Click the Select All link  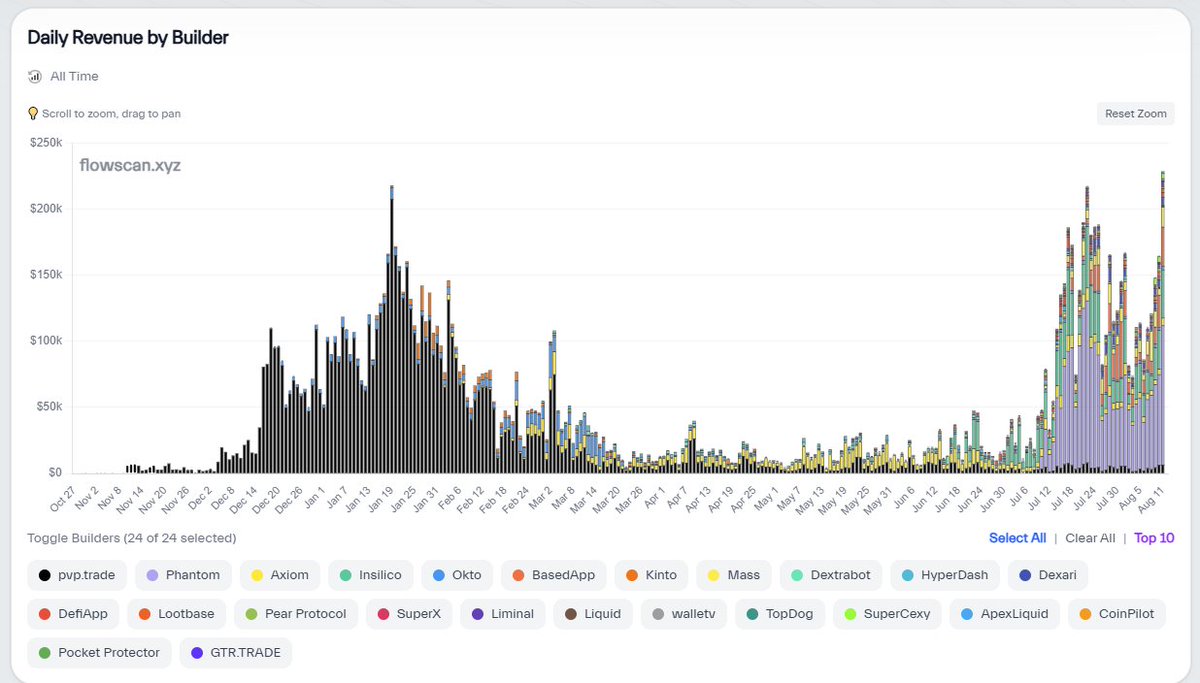(1018, 538)
